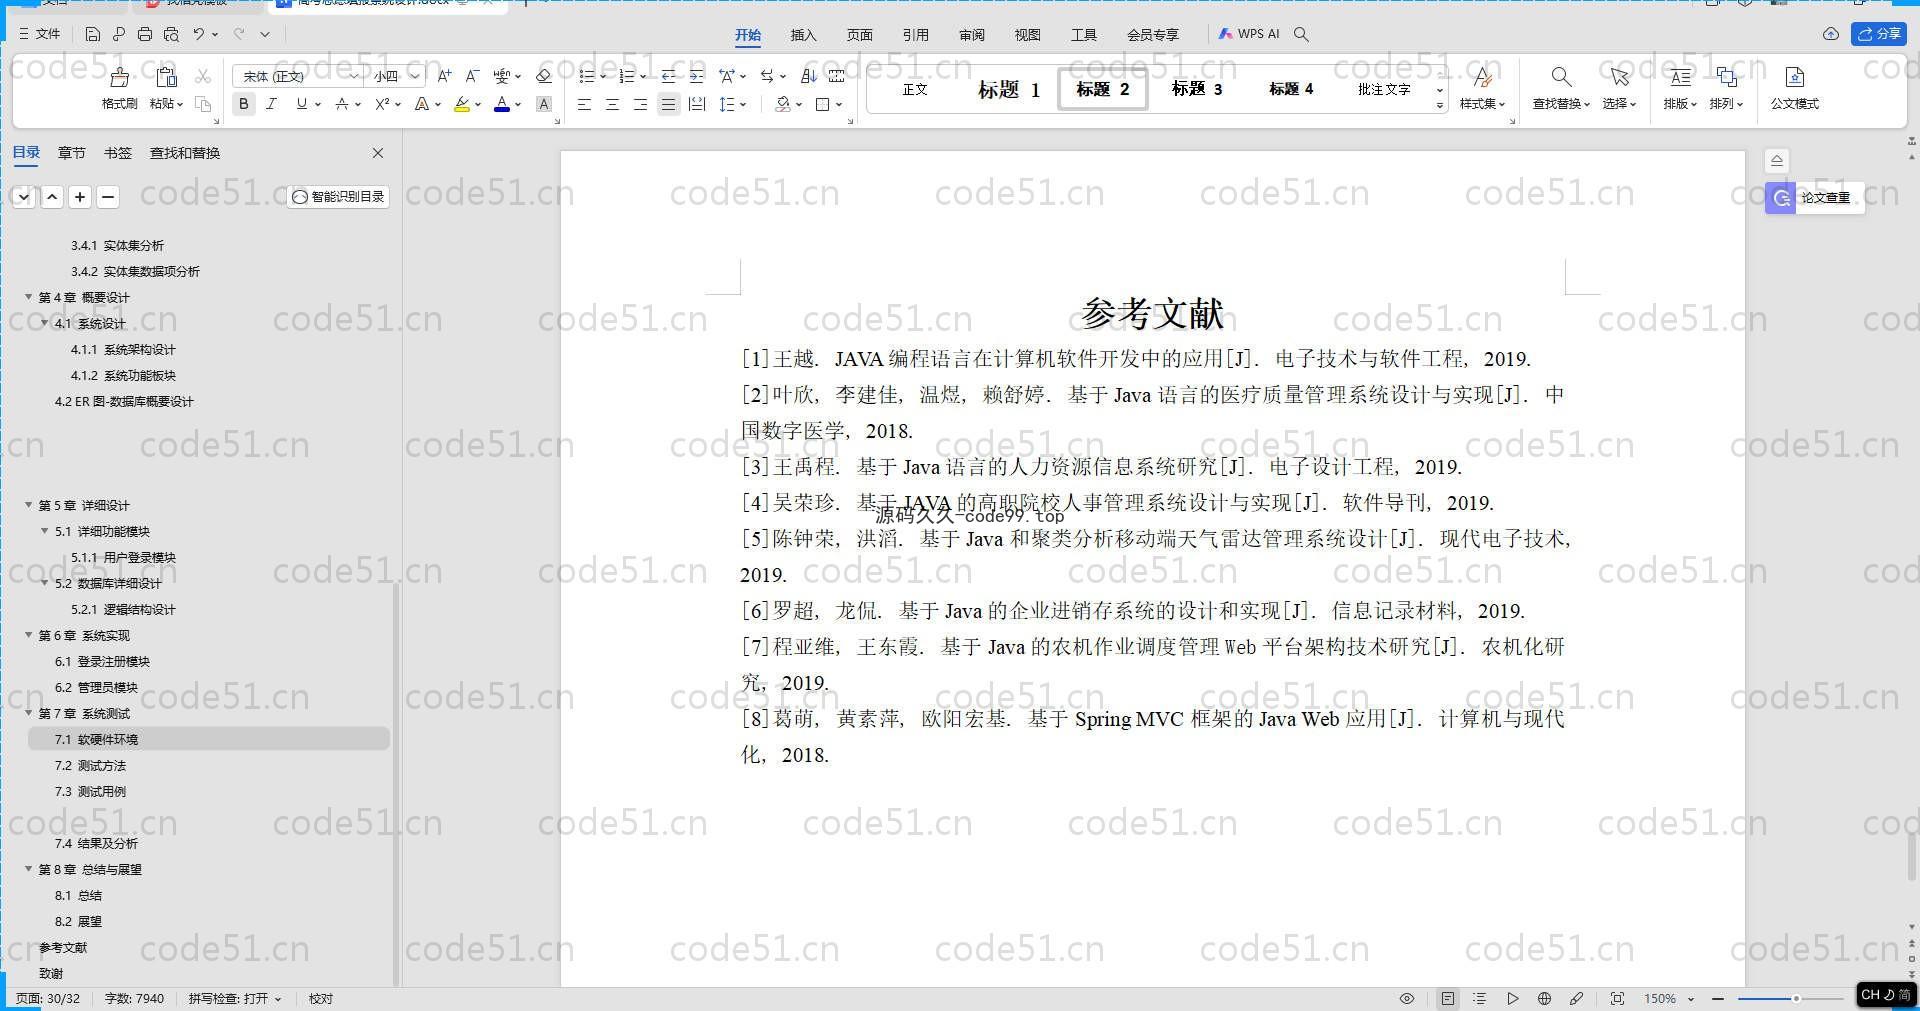Click the Decrease font size icon

point(473,76)
